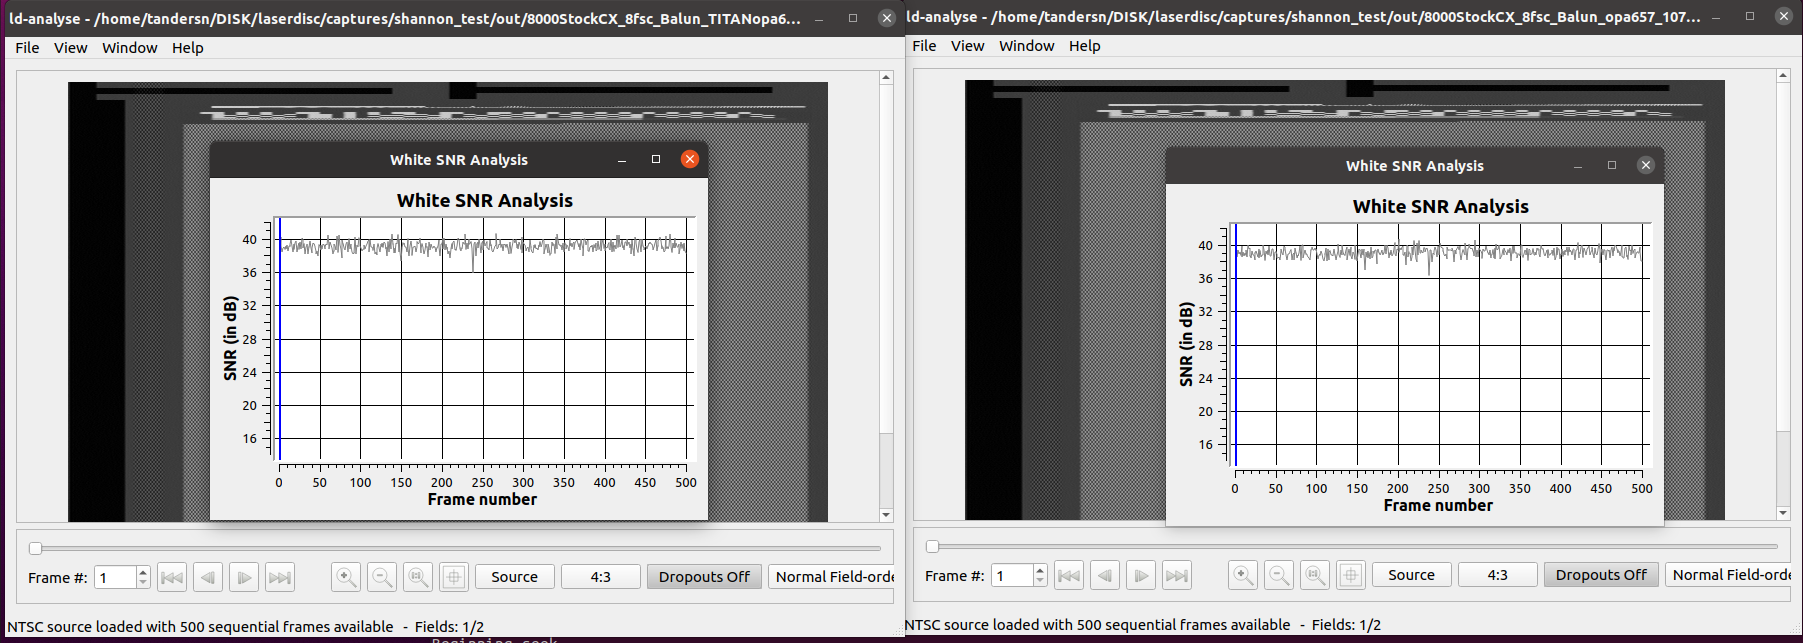Zoom in on left window's frame view
Screen dimensions: 1803x643
tap(346, 577)
